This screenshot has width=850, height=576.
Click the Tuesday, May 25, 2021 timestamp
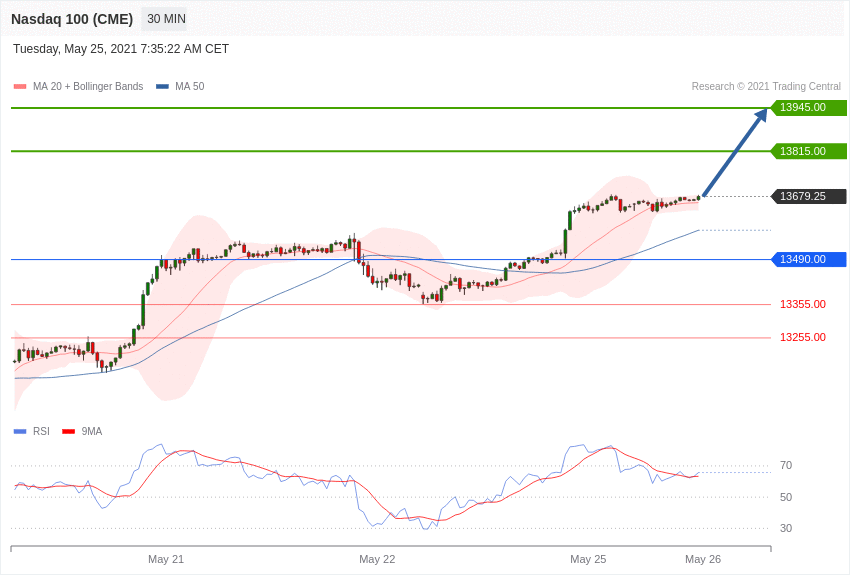coord(121,49)
